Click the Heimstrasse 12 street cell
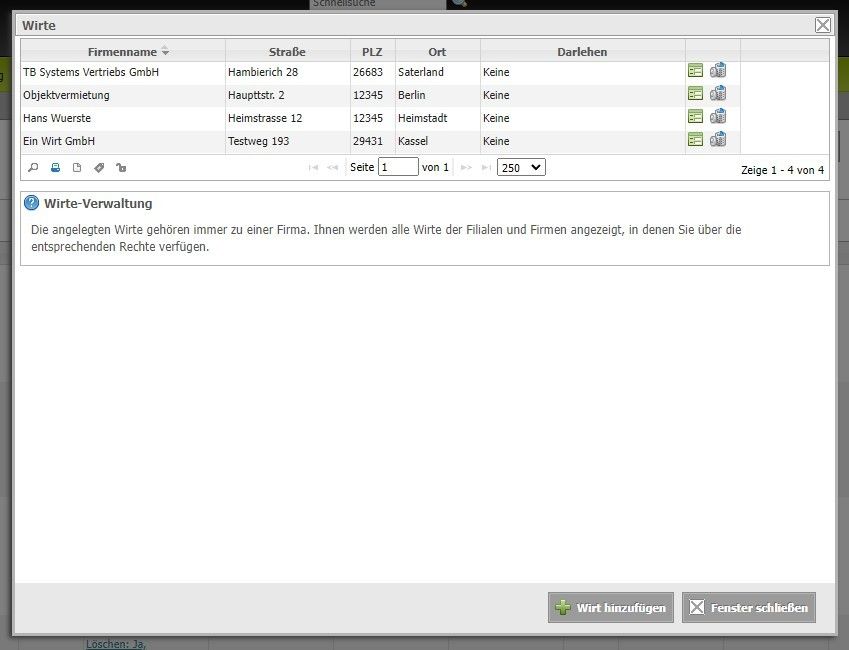Image resolution: width=849 pixels, height=650 pixels. (288, 118)
